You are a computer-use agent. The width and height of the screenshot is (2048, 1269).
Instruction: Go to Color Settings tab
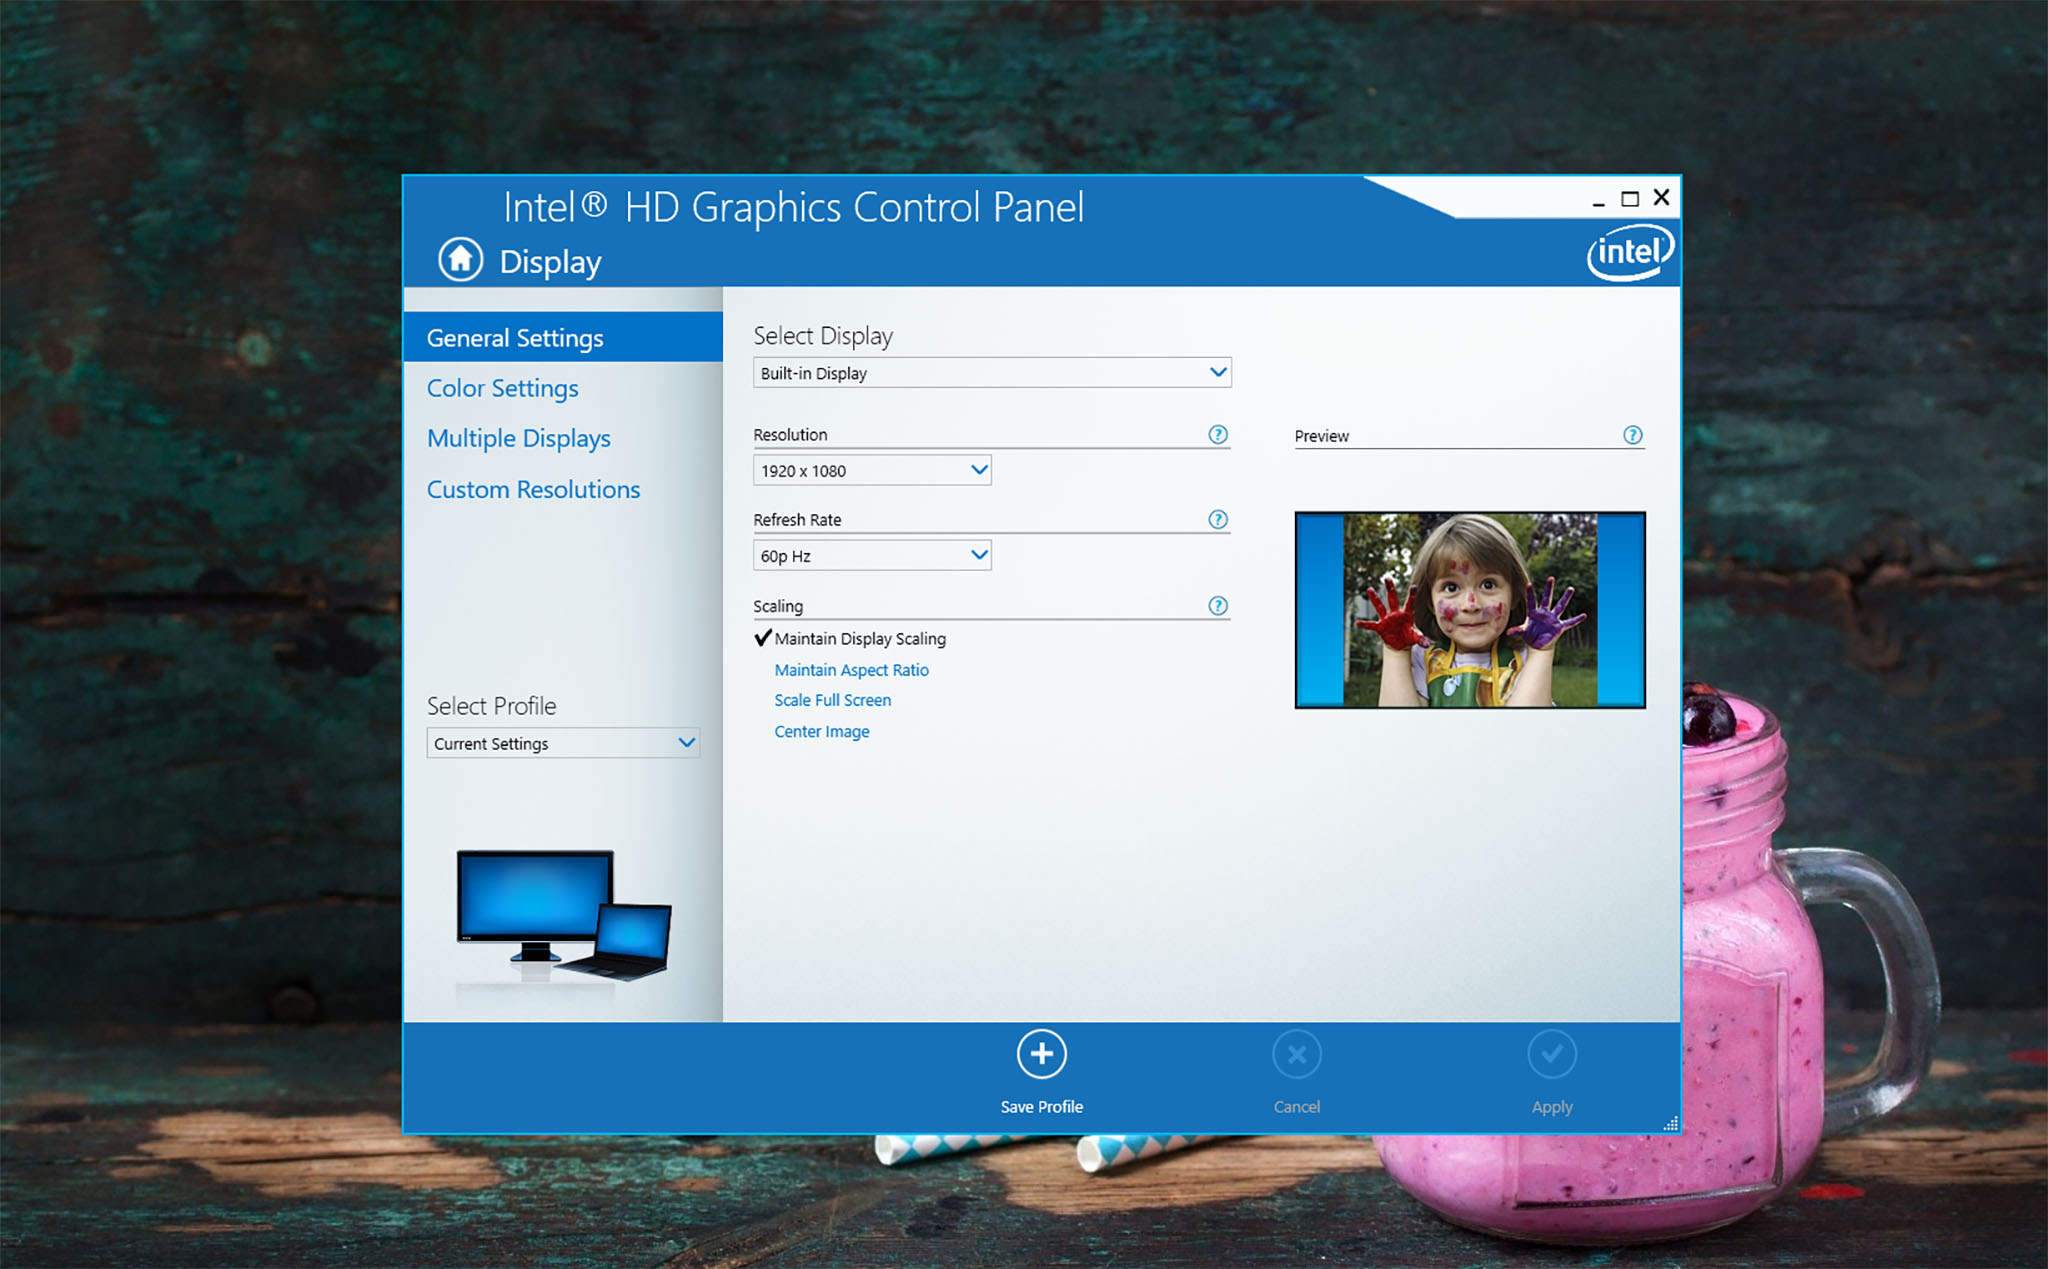pyautogui.click(x=502, y=388)
